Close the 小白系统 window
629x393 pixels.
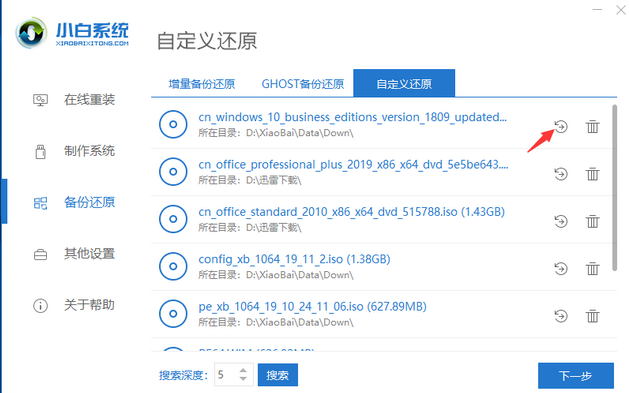621,10
